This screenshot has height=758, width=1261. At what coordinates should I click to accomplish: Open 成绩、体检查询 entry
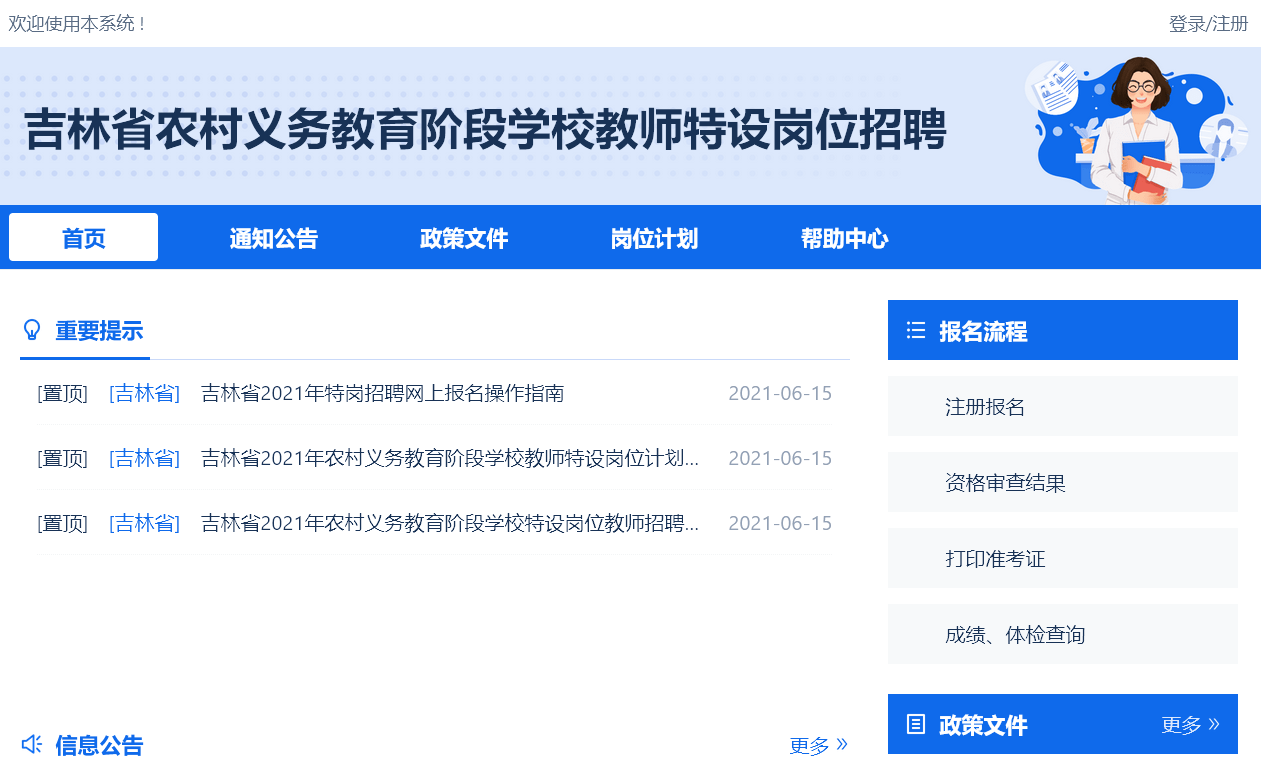(1063, 634)
